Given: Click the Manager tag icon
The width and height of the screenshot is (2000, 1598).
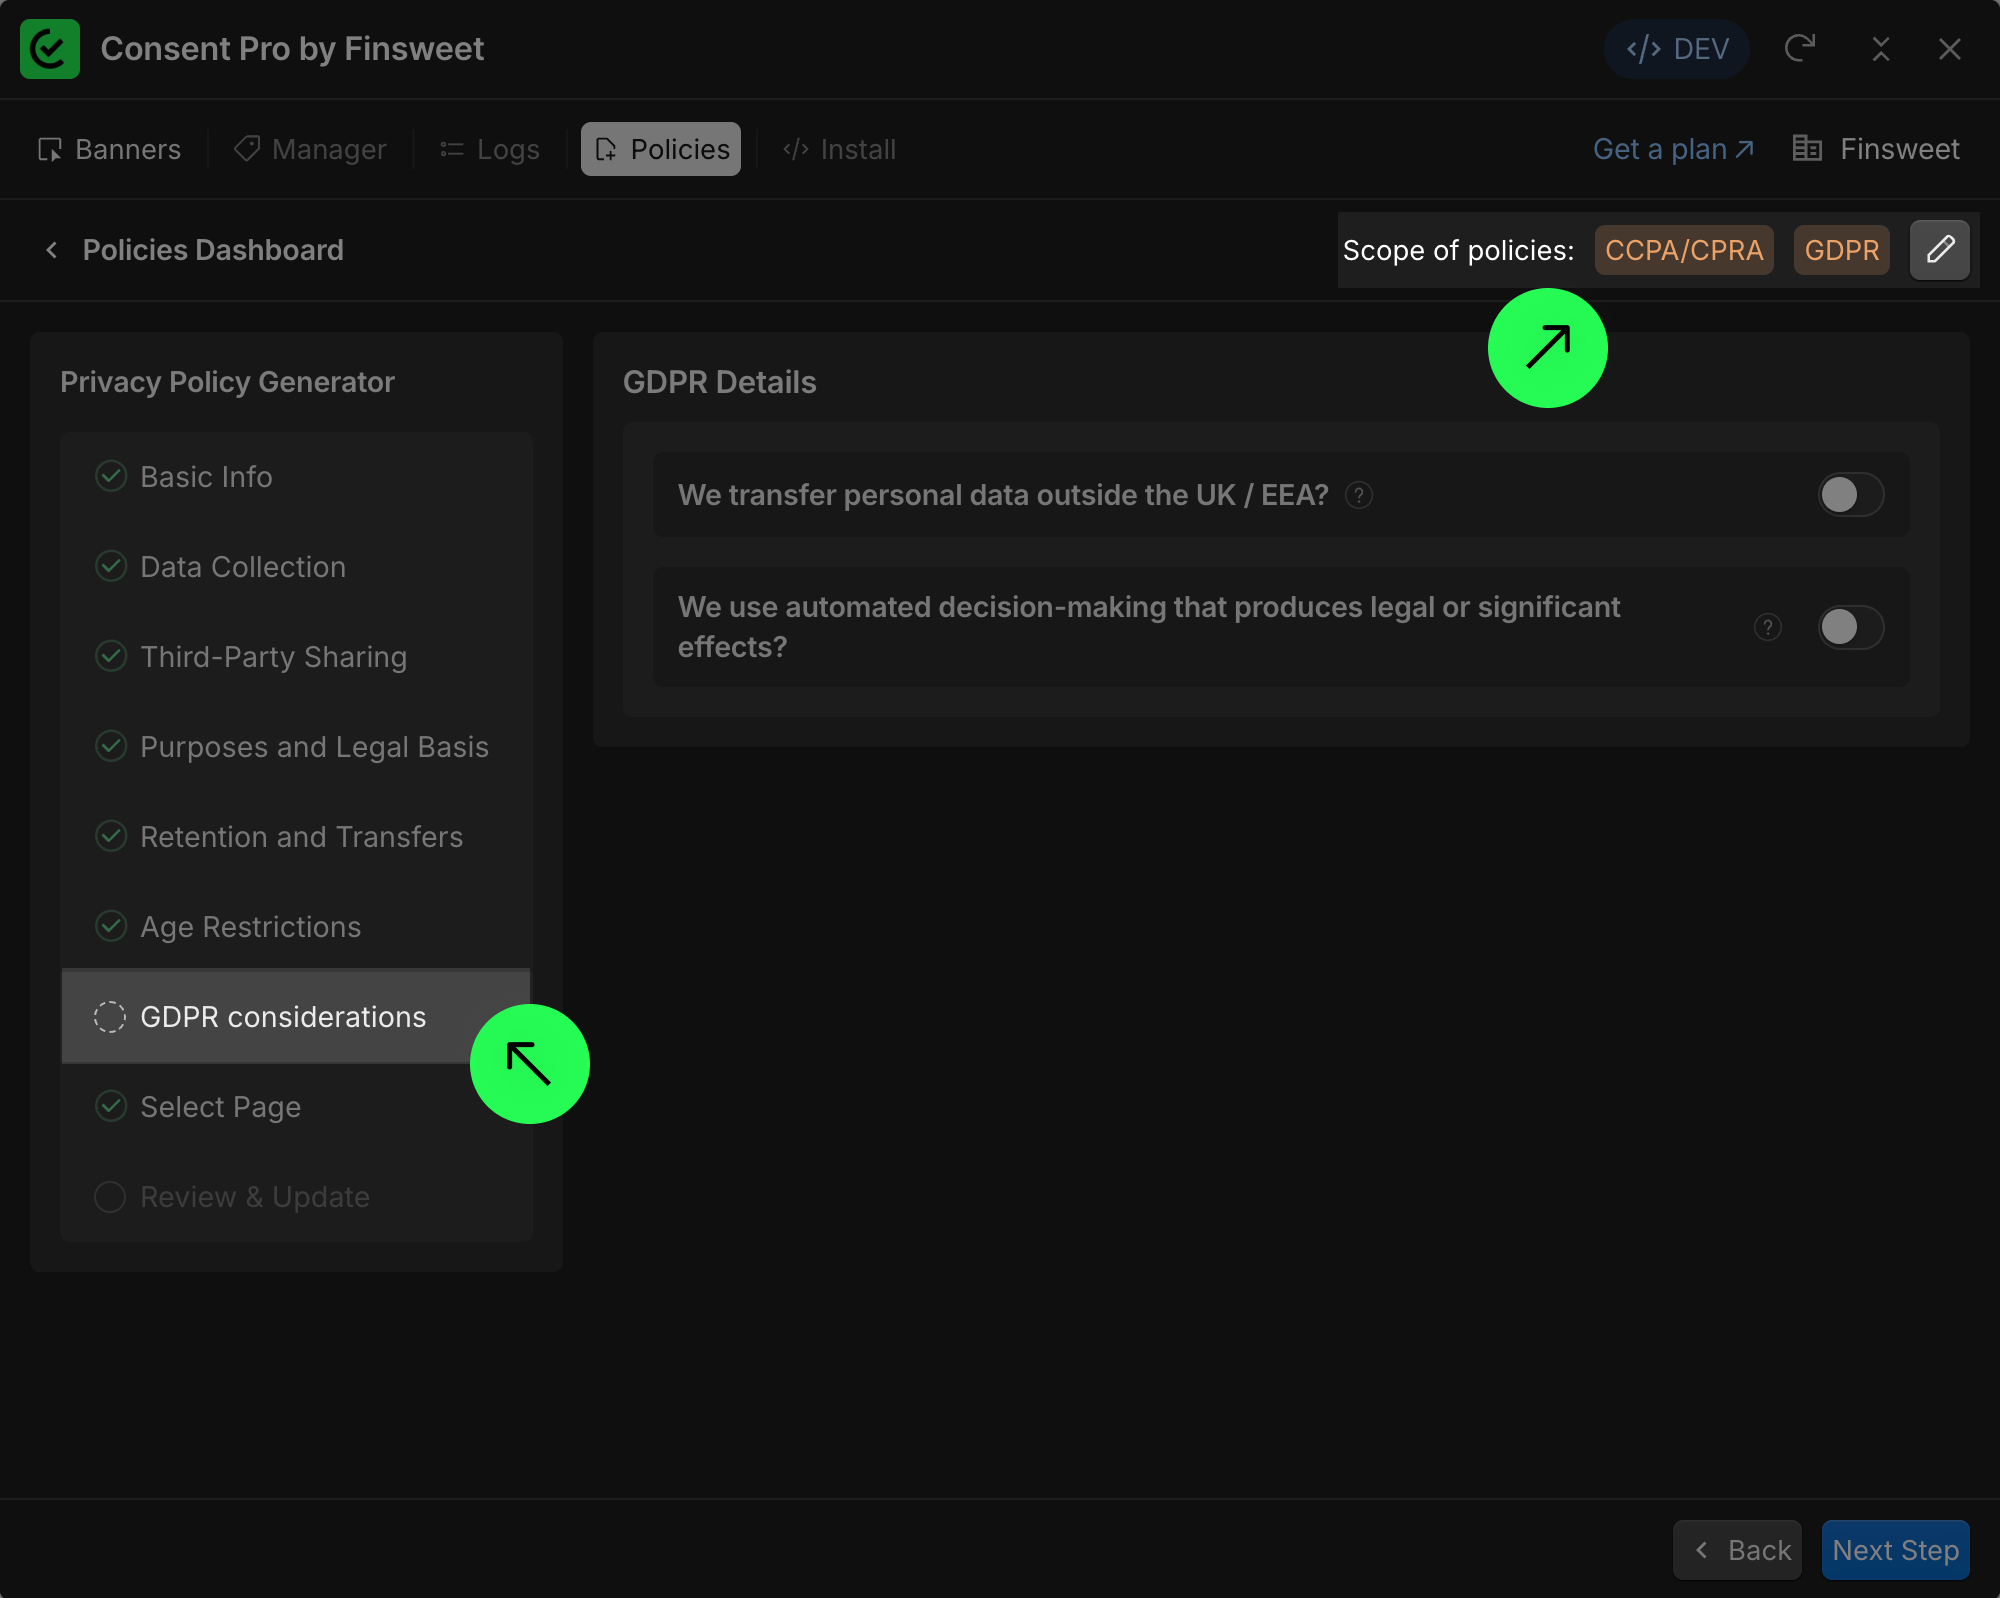Looking at the screenshot, I should coord(246,149).
